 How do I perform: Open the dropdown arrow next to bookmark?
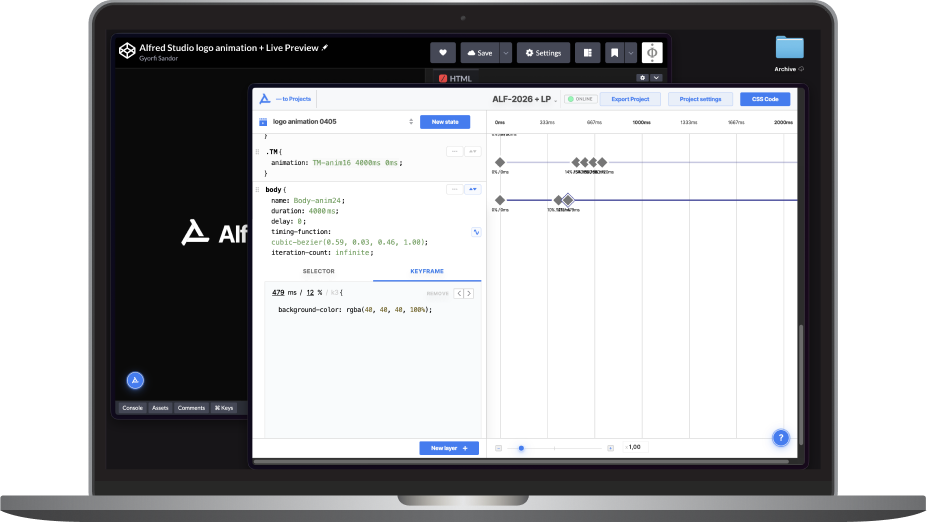631,53
